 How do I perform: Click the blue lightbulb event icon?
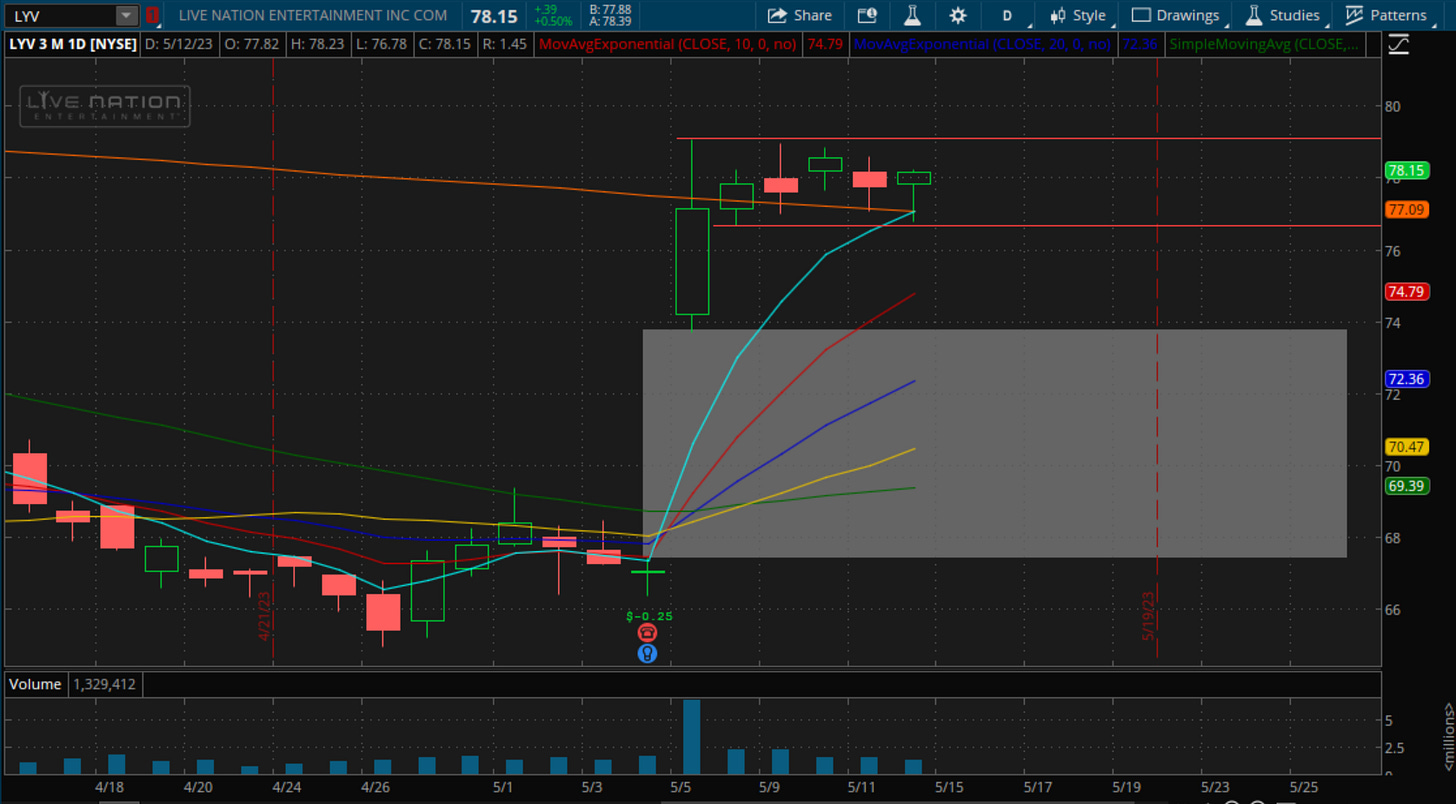pos(647,654)
